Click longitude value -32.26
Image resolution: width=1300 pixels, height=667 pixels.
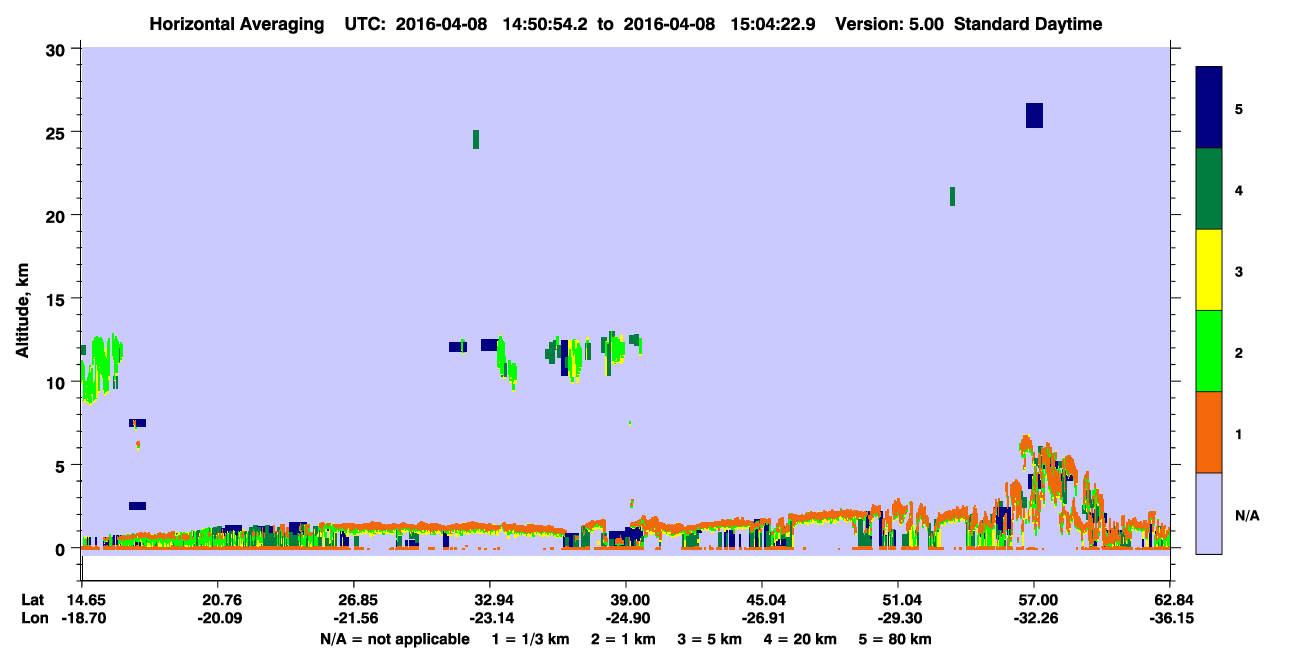click(x=1034, y=619)
